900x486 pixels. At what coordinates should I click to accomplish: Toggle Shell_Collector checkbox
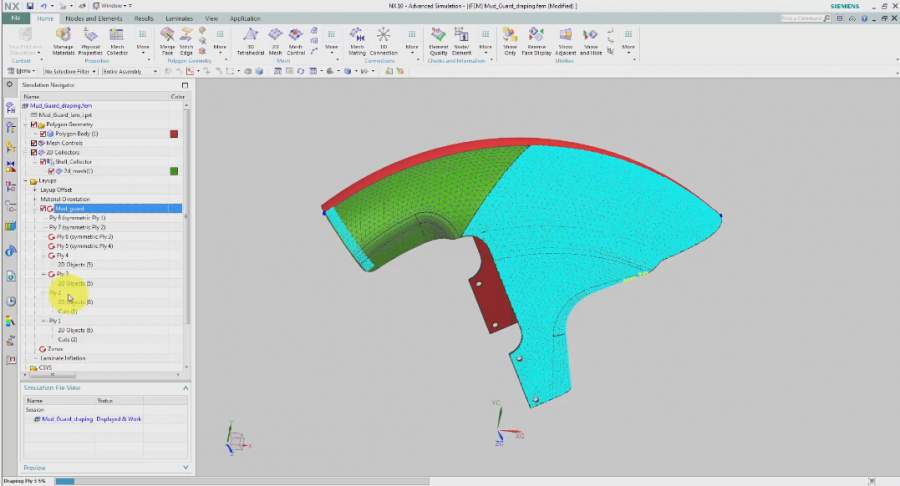click(42, 162)
